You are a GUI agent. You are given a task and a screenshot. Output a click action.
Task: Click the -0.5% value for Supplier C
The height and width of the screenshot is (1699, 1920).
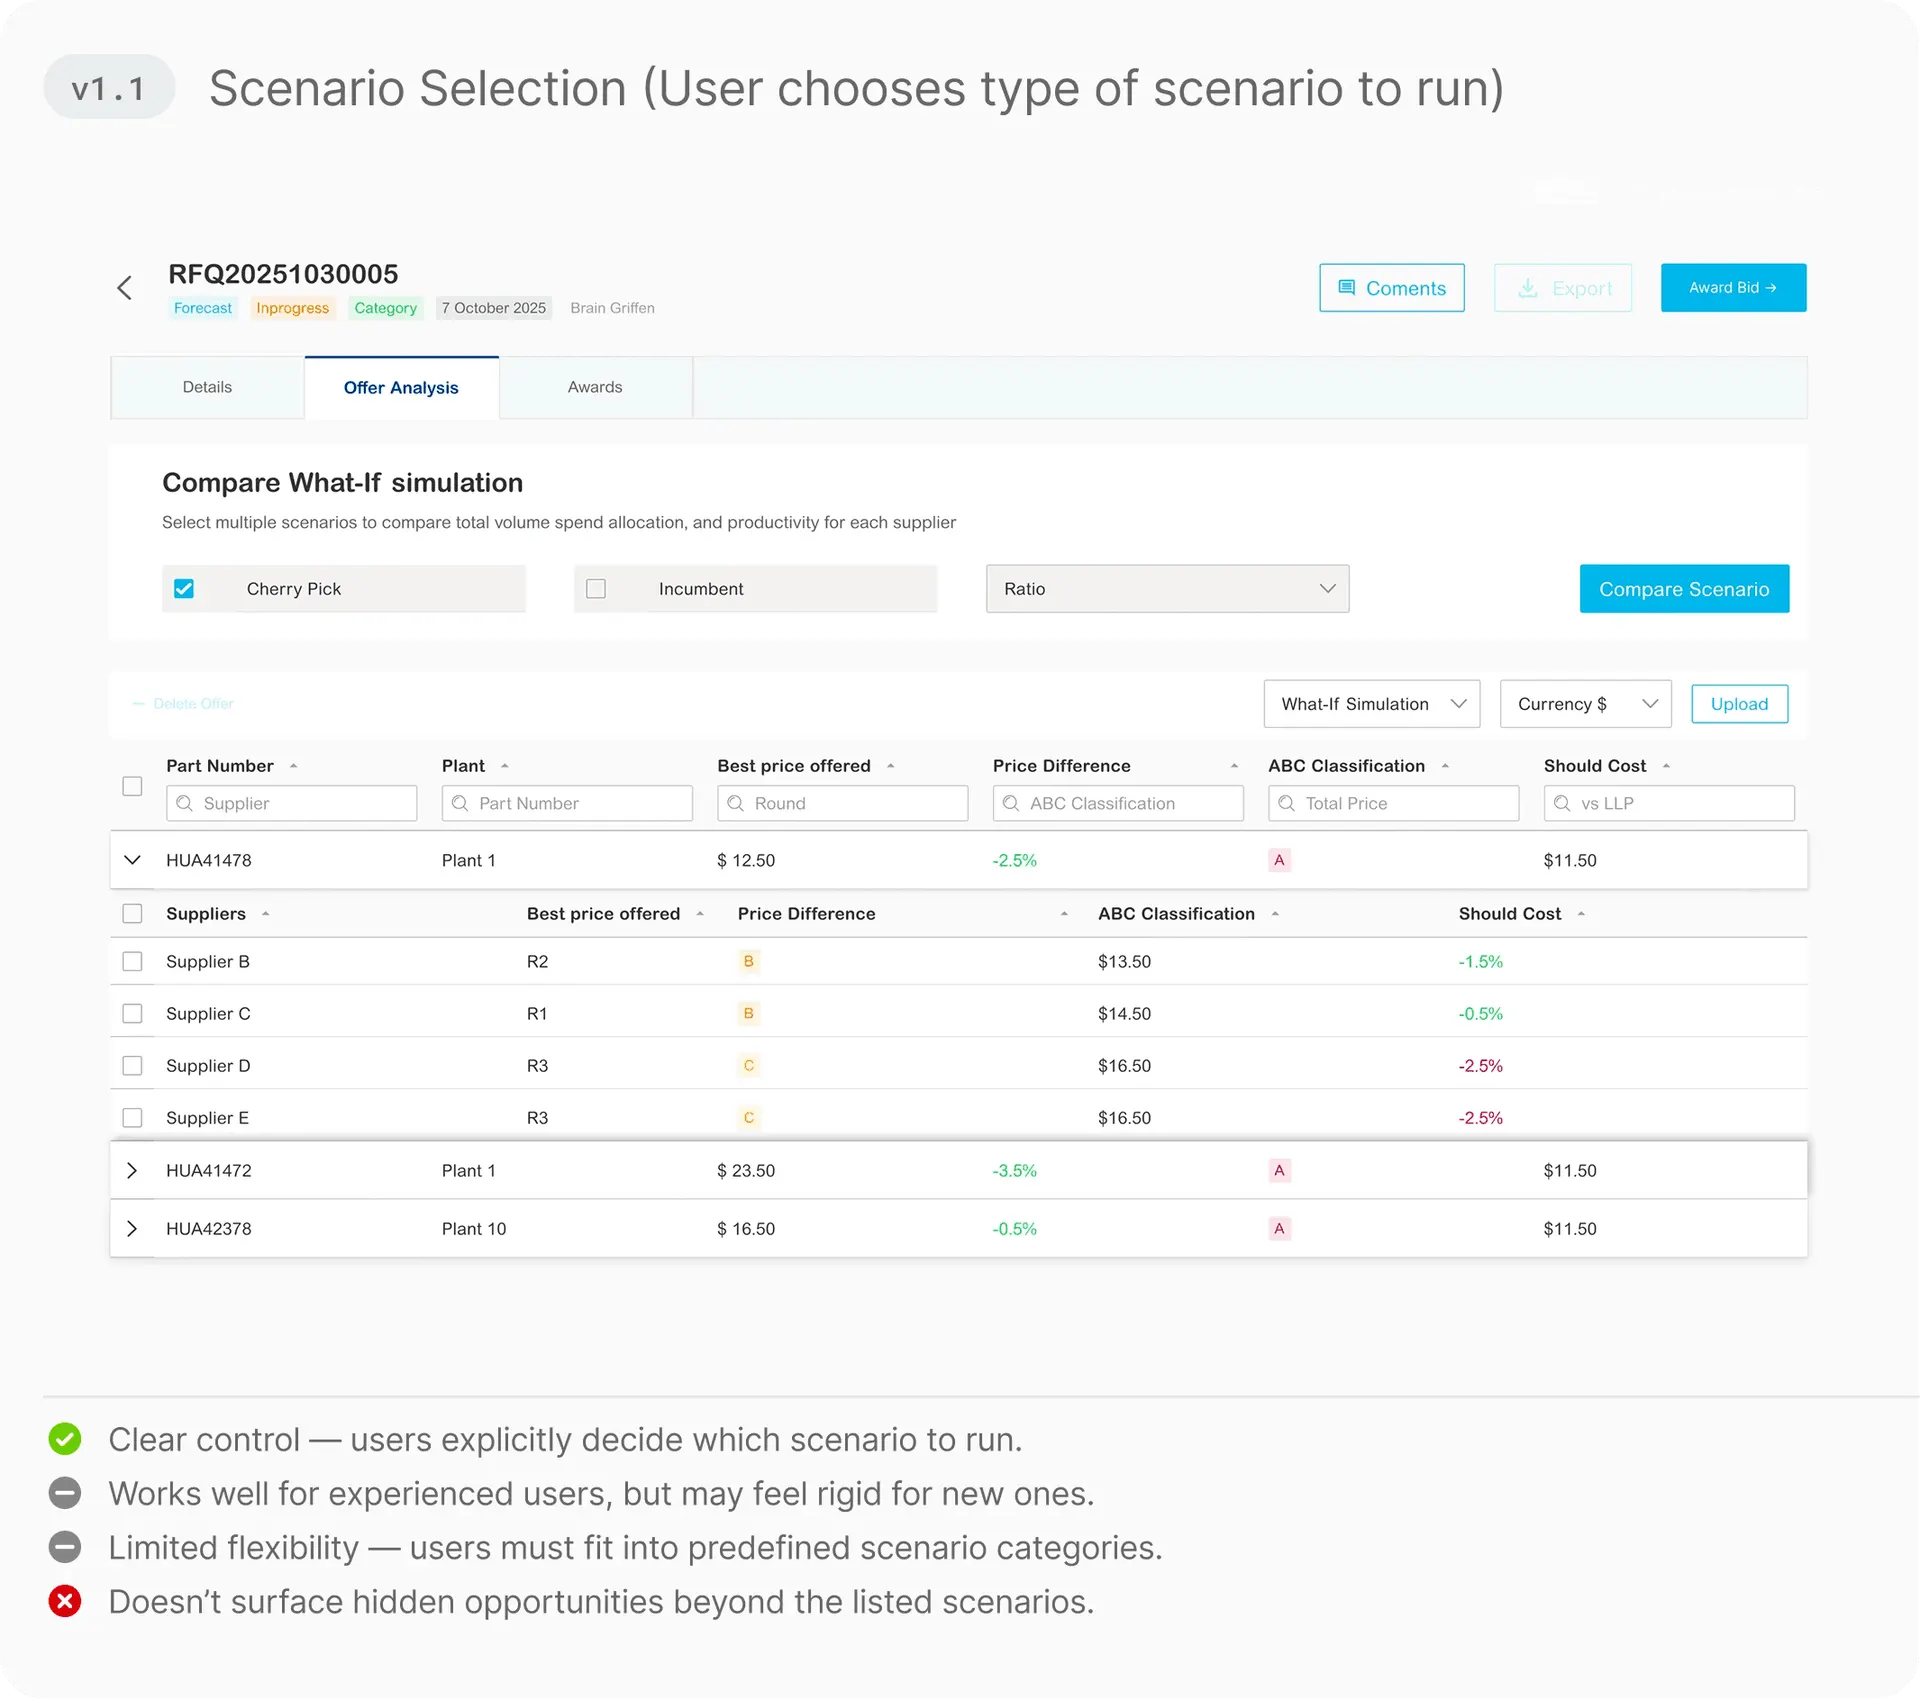coord(1480,1014)
